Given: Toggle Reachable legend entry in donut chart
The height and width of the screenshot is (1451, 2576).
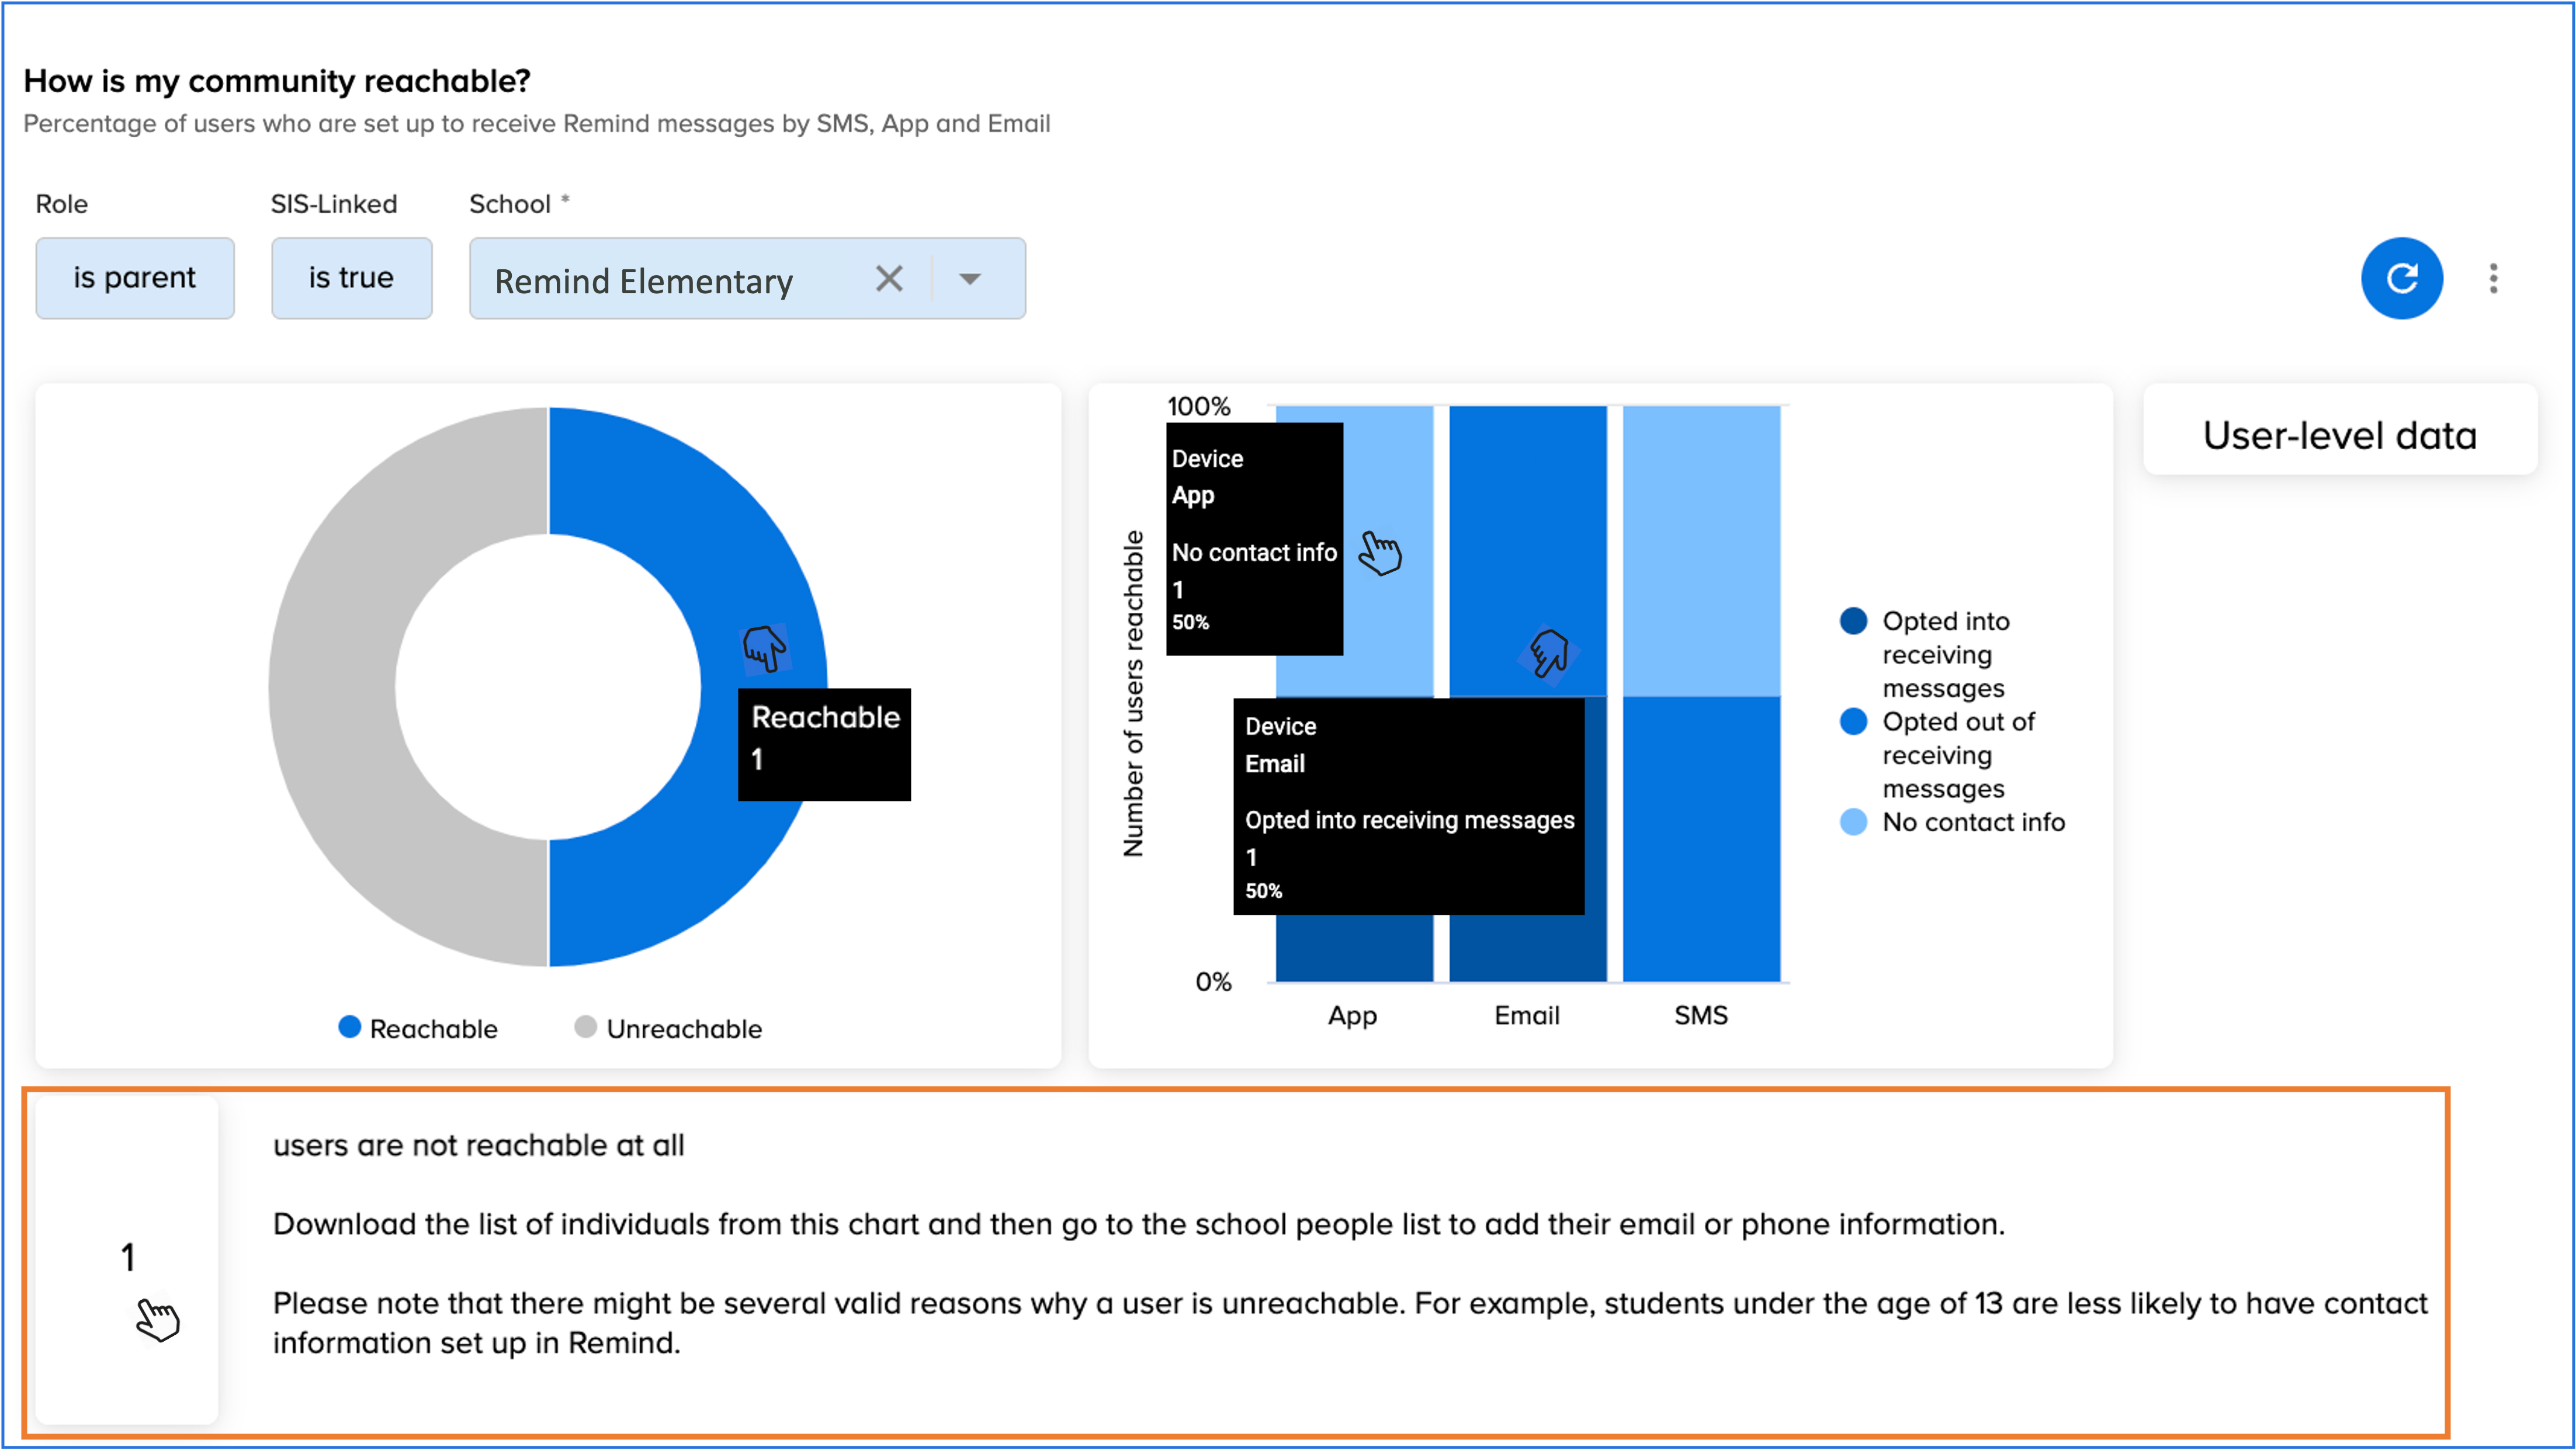Looking at the screenshot, I should [x=418, y=1028].
